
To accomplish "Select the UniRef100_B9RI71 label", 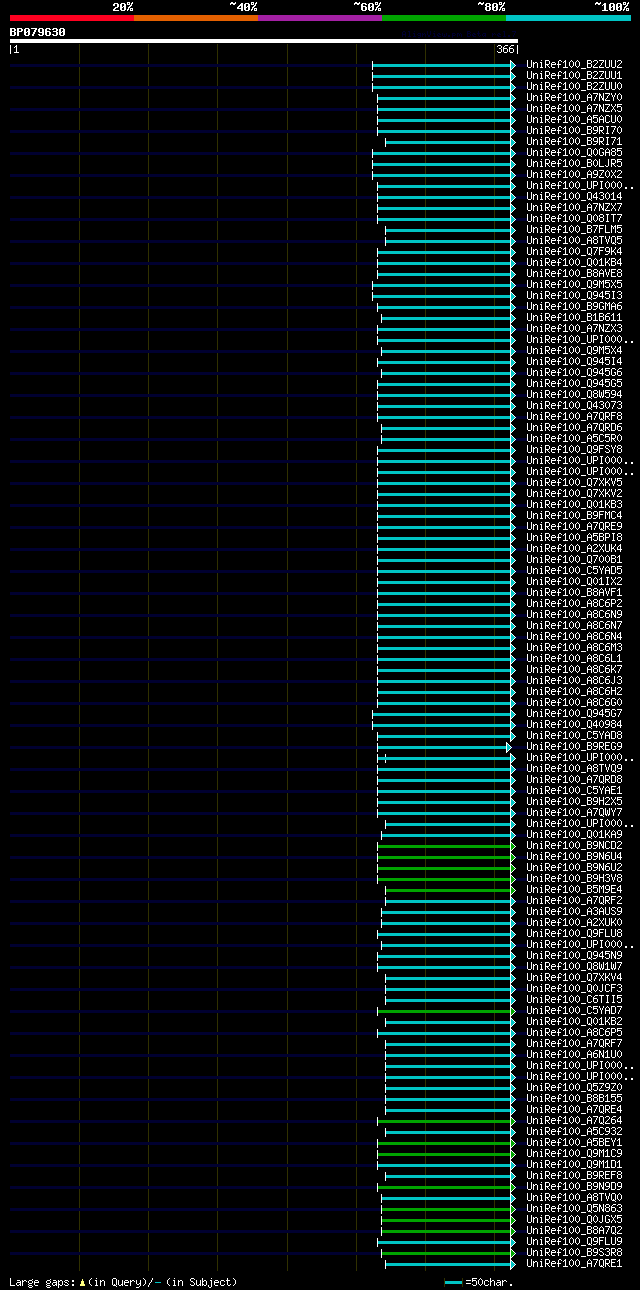I will [x=574, y=141].
